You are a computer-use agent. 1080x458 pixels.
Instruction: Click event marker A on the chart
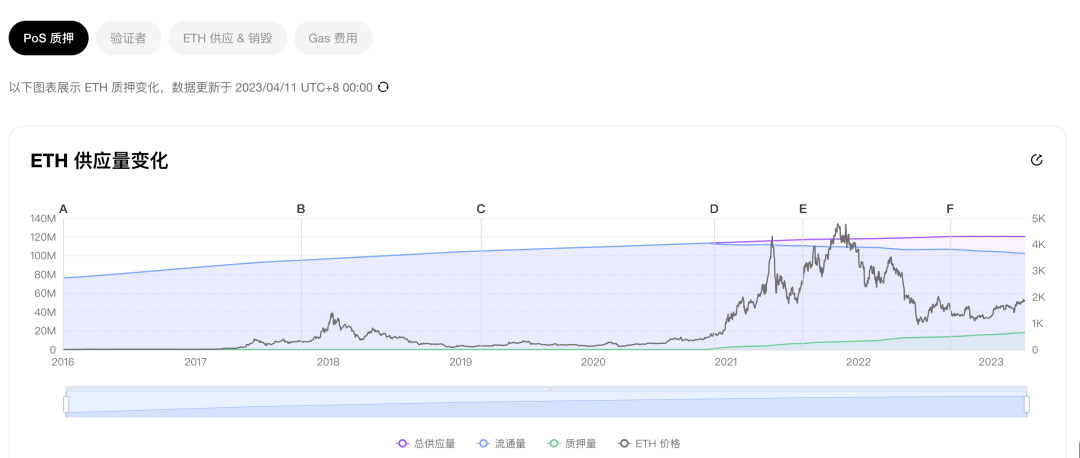[63, 209]
